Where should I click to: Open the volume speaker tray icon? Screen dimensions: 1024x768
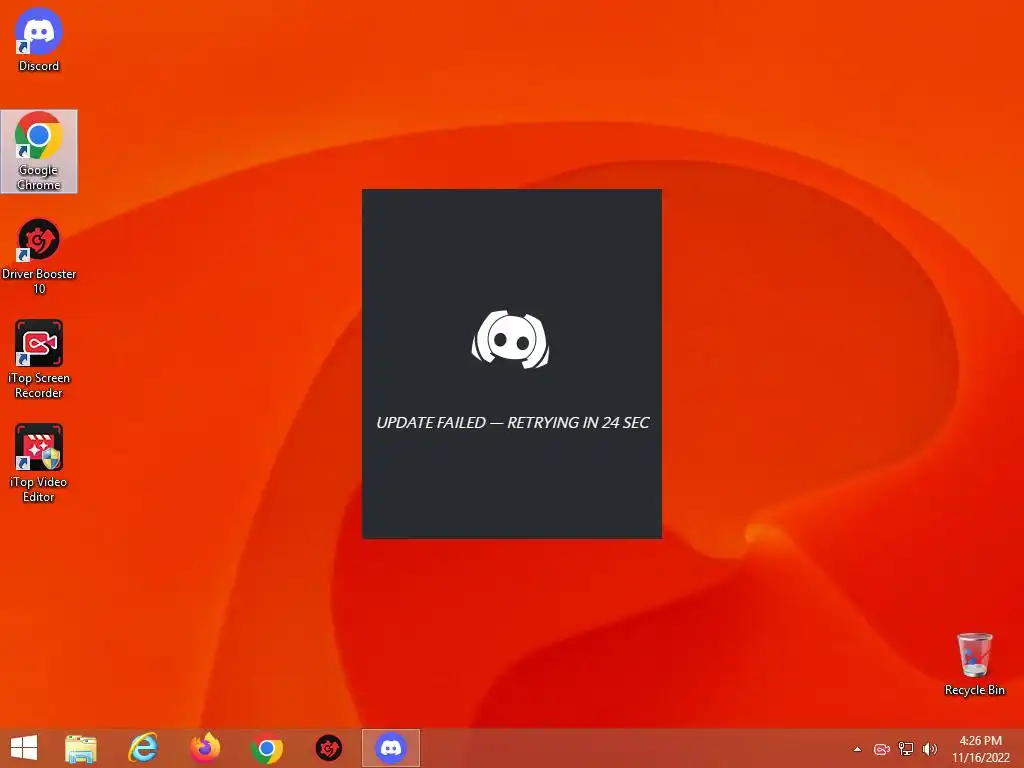pos(929,749)
